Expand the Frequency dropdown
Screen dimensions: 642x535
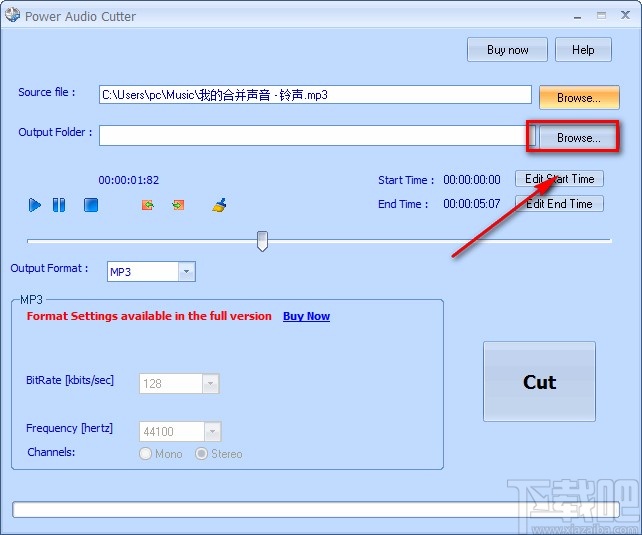pos(212,431)
